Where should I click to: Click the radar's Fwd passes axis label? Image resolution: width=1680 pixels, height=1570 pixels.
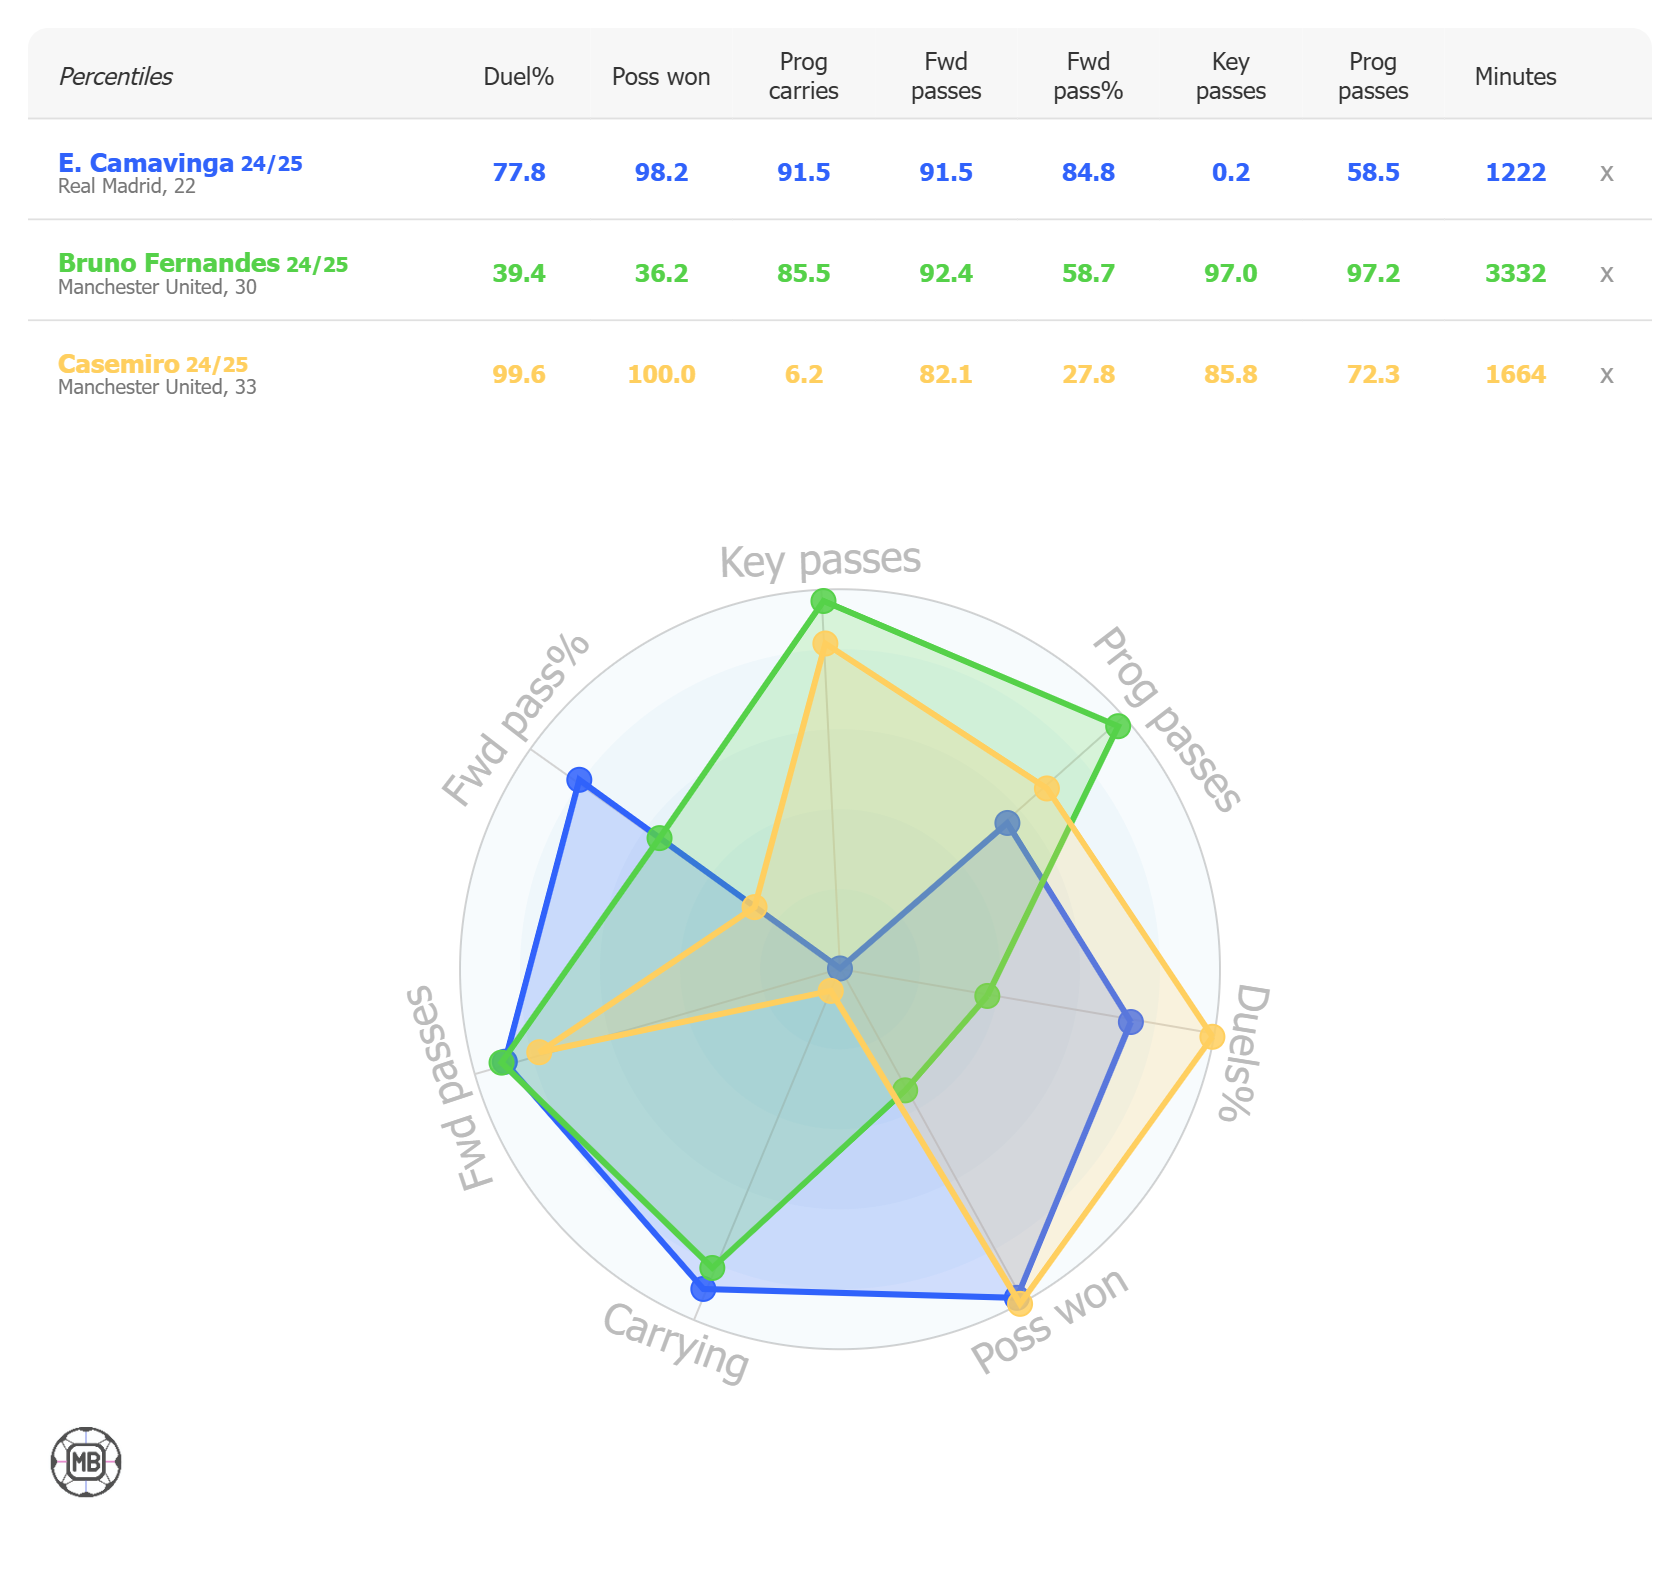coord(449,1088)
